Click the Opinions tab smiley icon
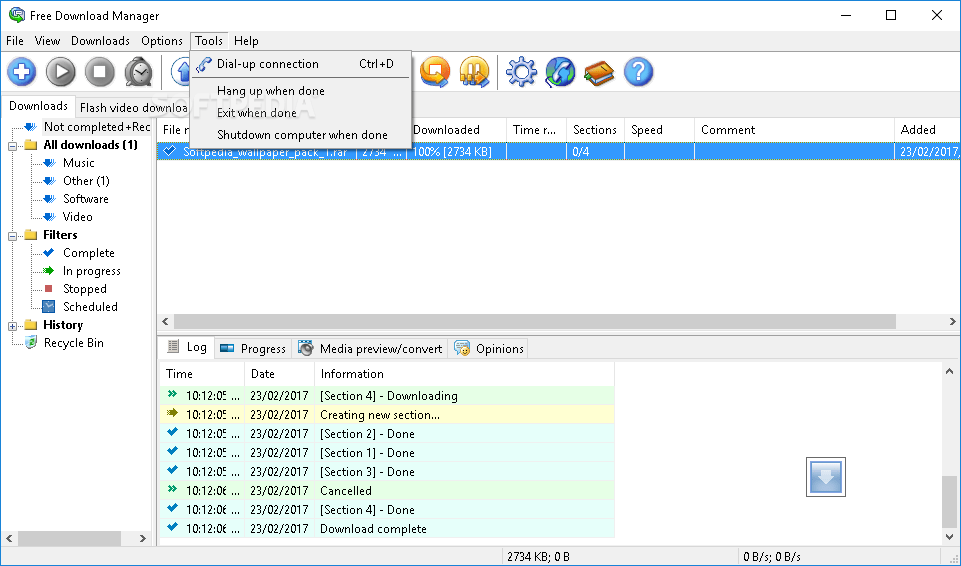The width and height of the screenshot is (961, 566). [x=462, y=348]
